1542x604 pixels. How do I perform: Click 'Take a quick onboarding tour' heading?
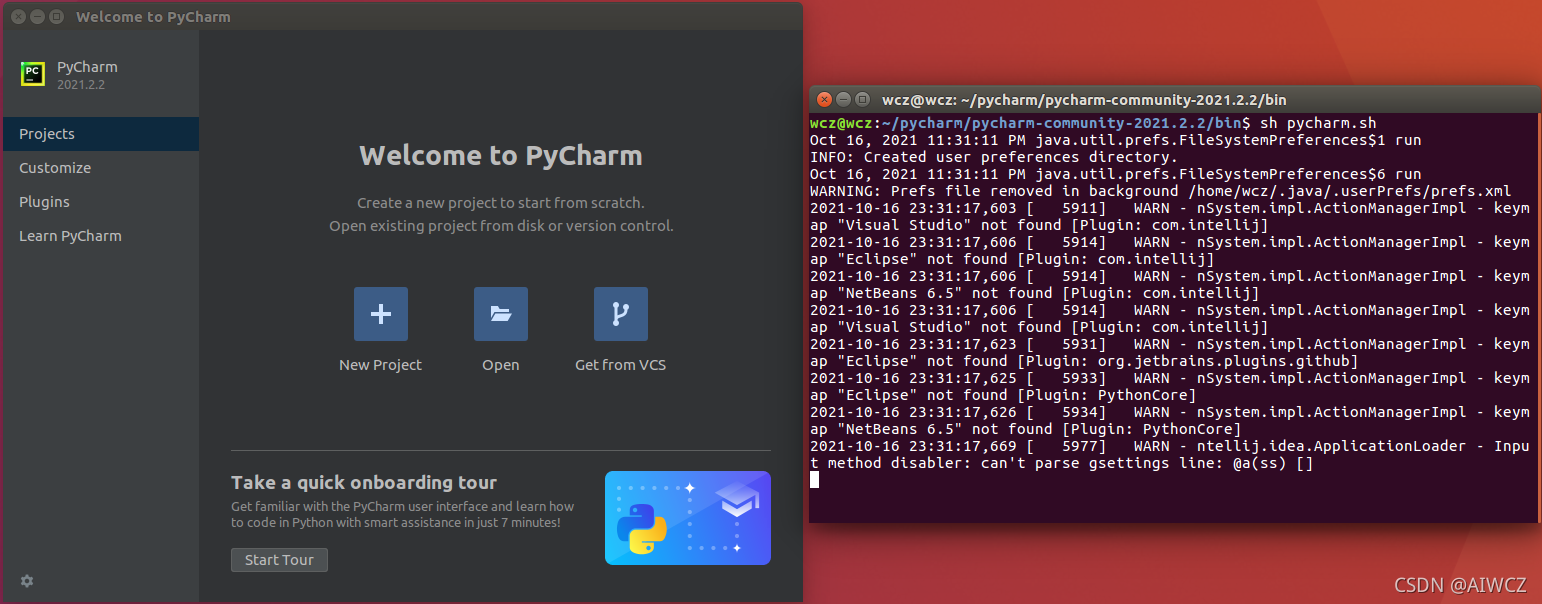364,483
